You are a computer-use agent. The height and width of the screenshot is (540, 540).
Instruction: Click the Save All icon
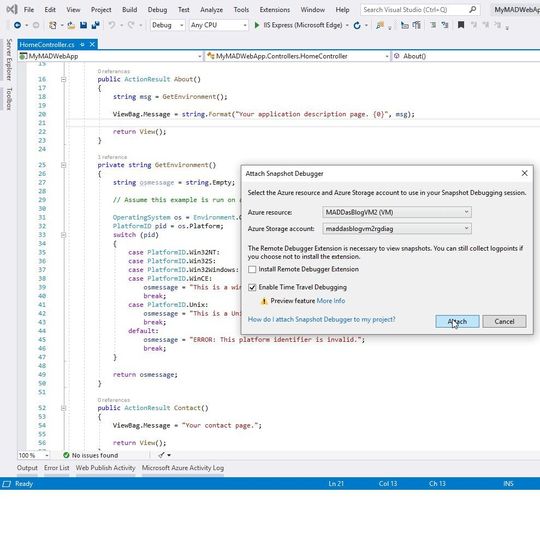95,25
